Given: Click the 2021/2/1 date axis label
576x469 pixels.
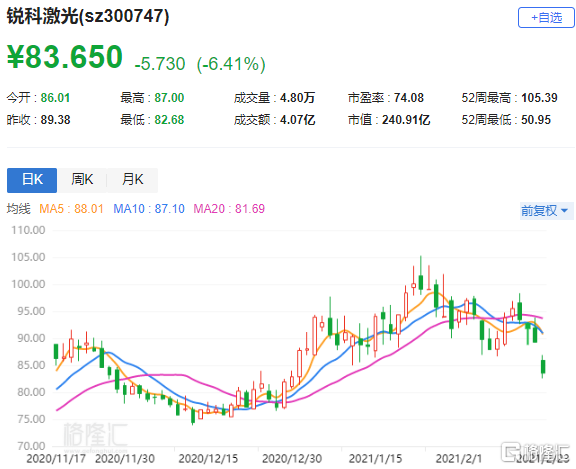Looking at the screenshot, I should (458, 459).
